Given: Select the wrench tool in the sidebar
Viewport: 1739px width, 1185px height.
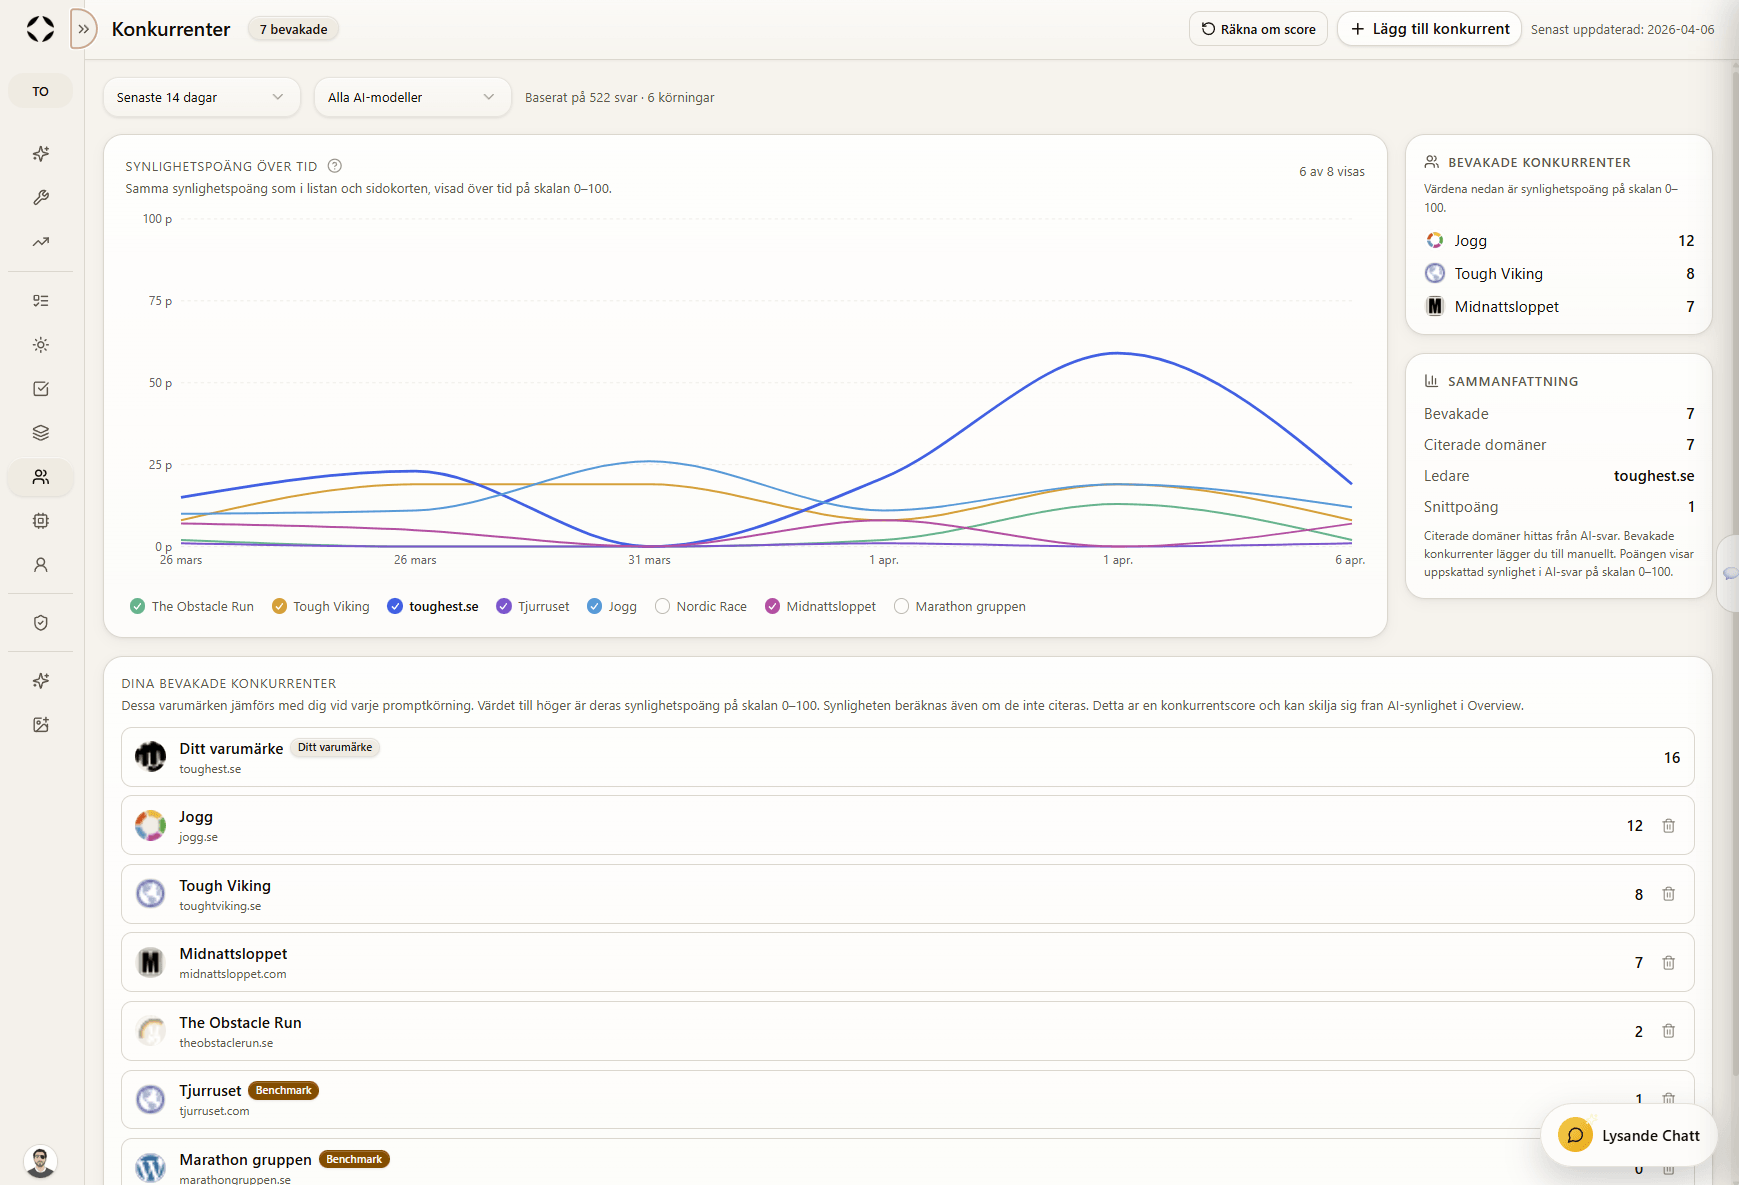Looking at the screenshot, I should click(x=40, y=197).
